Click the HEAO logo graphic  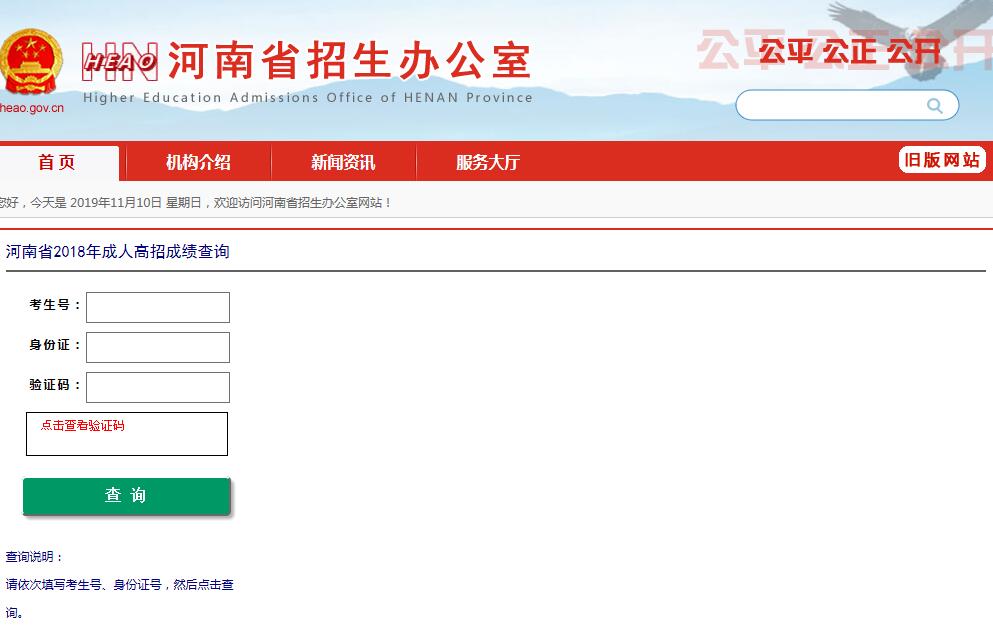click(119, 62)
